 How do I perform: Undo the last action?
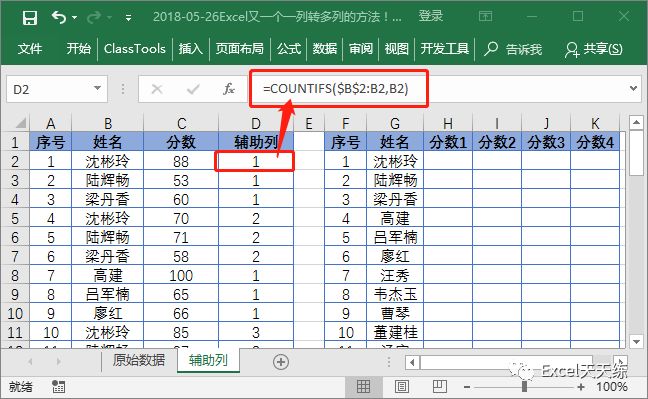[59, 17]
